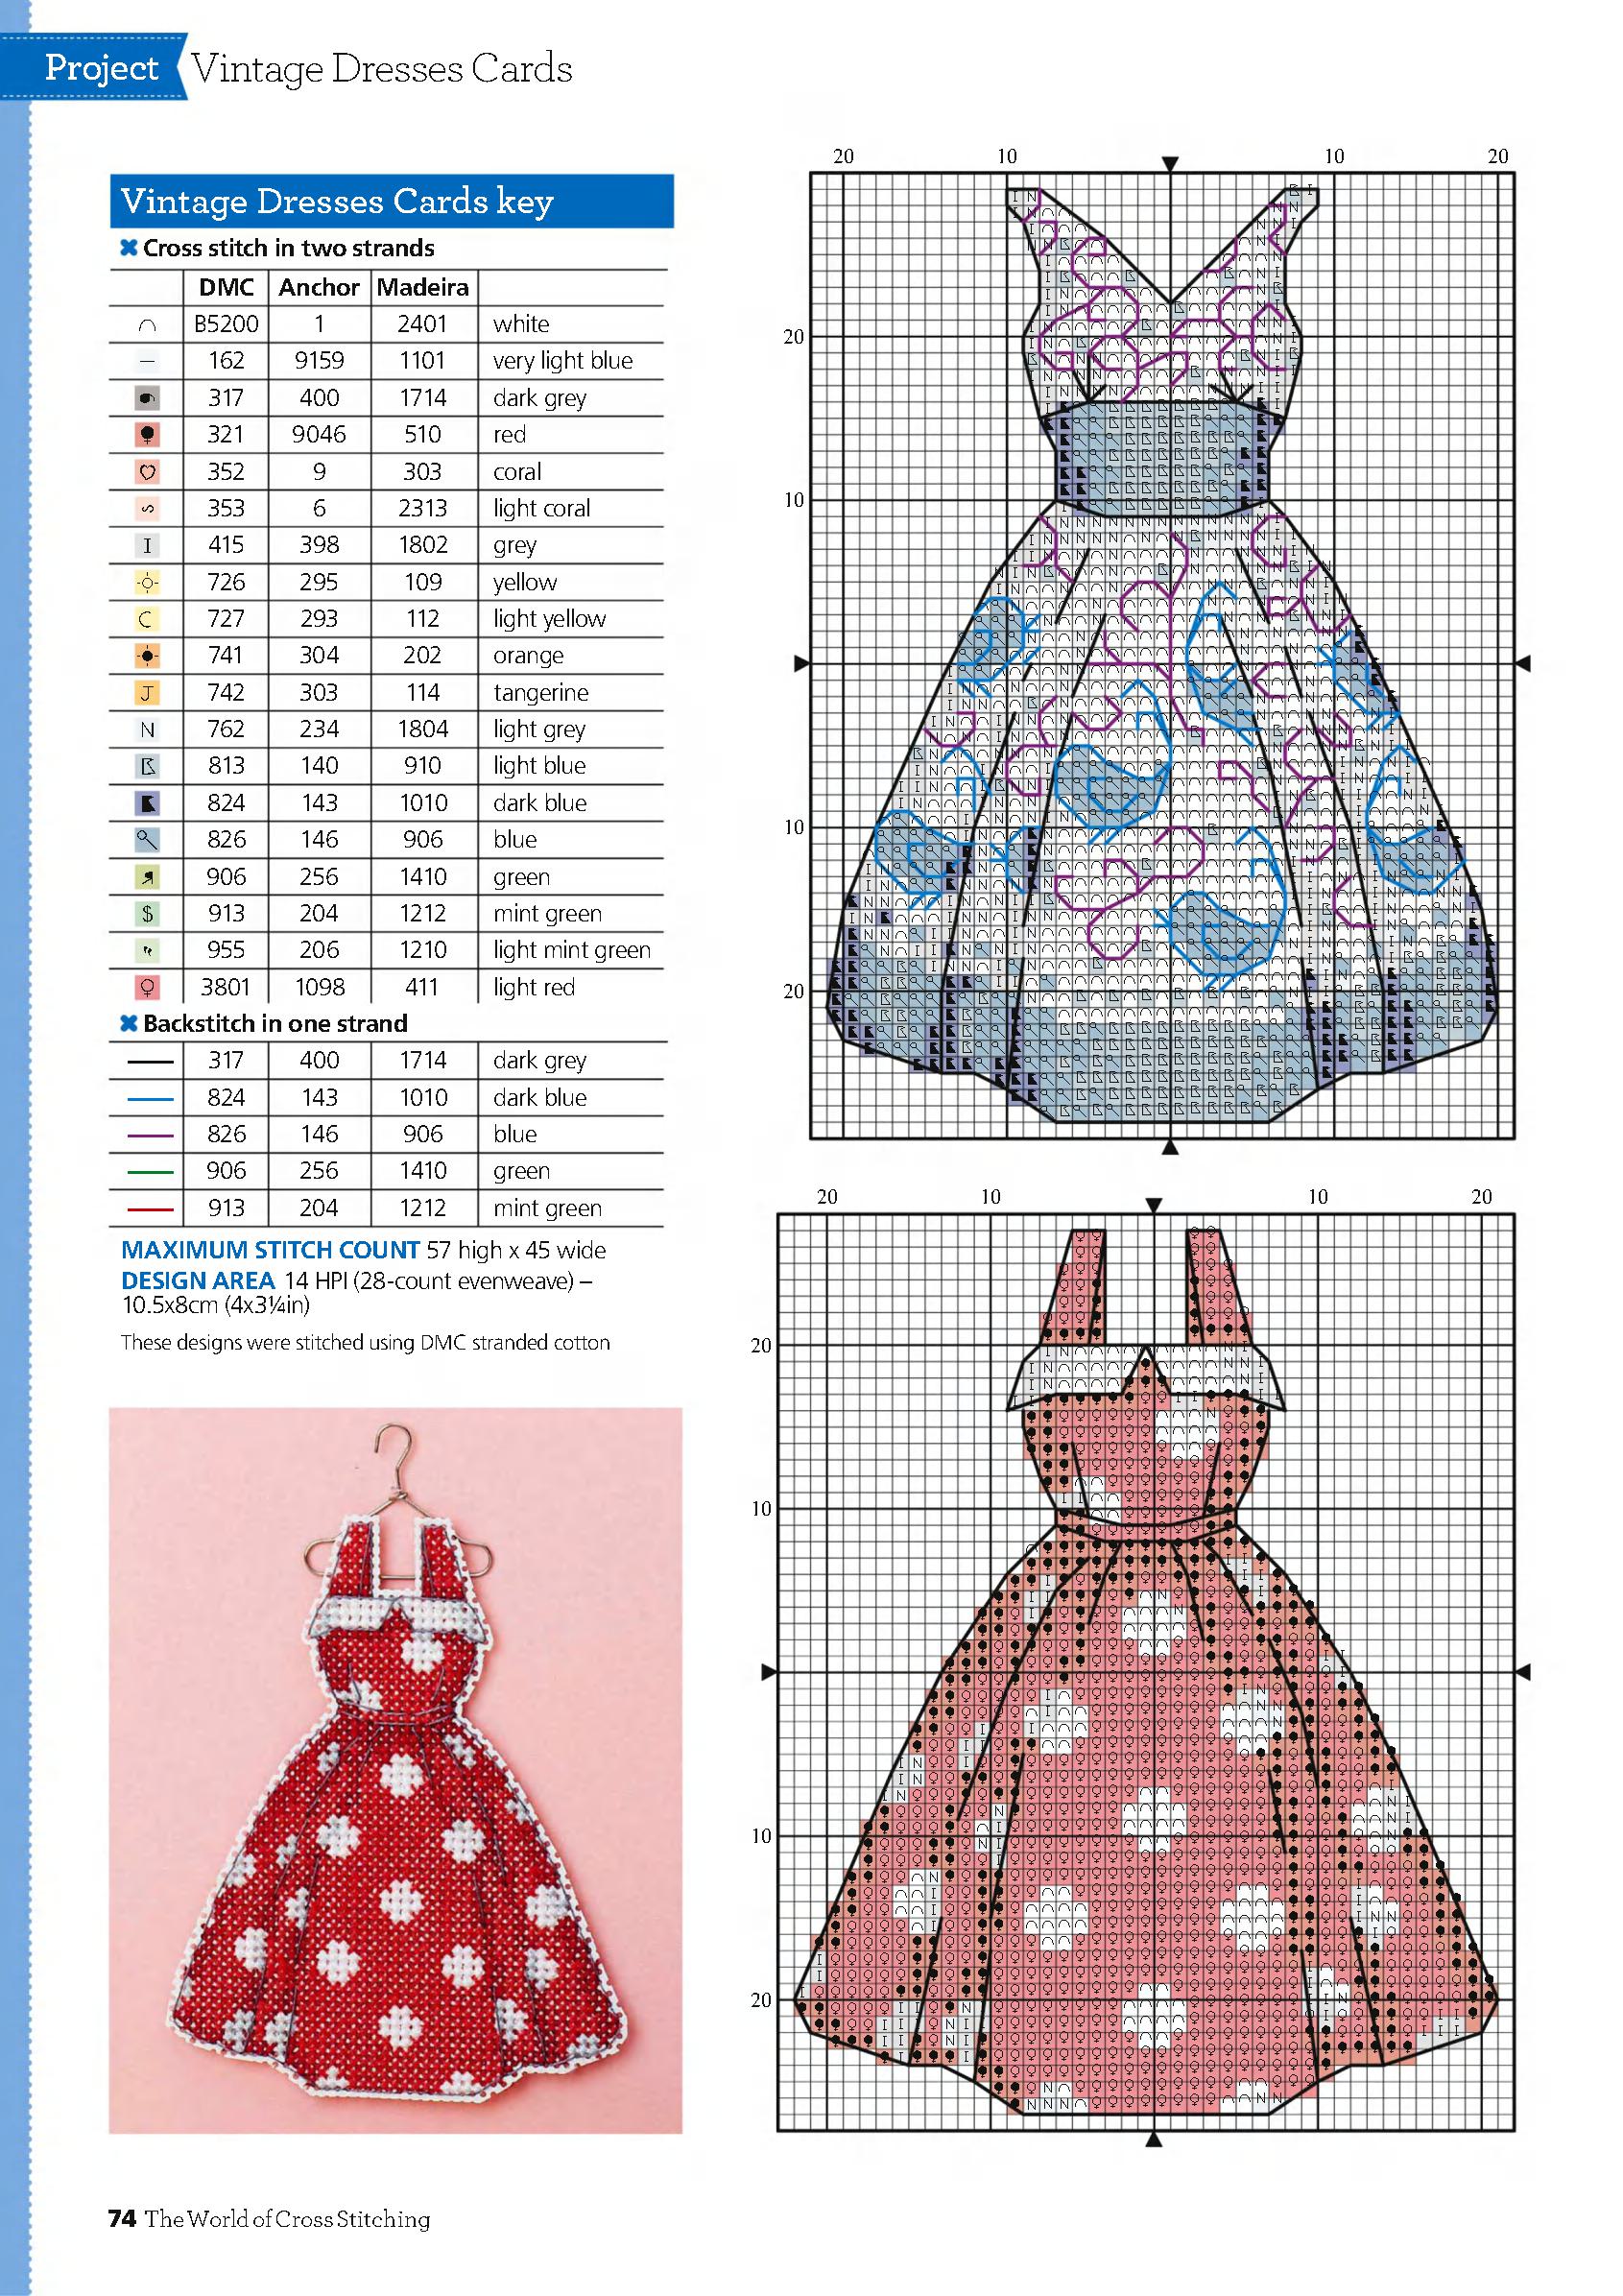Click the 'MAXIMUM STITCH COUNT' heading text

269,1250
